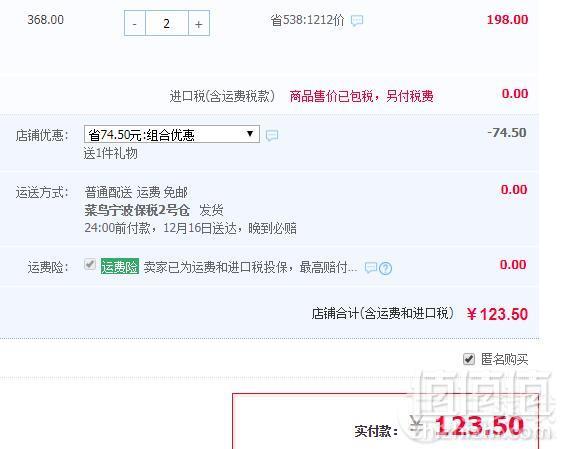561x449 pixels.
Task: Click the quantity input field showing 2
Action: (x=167, y=23)
